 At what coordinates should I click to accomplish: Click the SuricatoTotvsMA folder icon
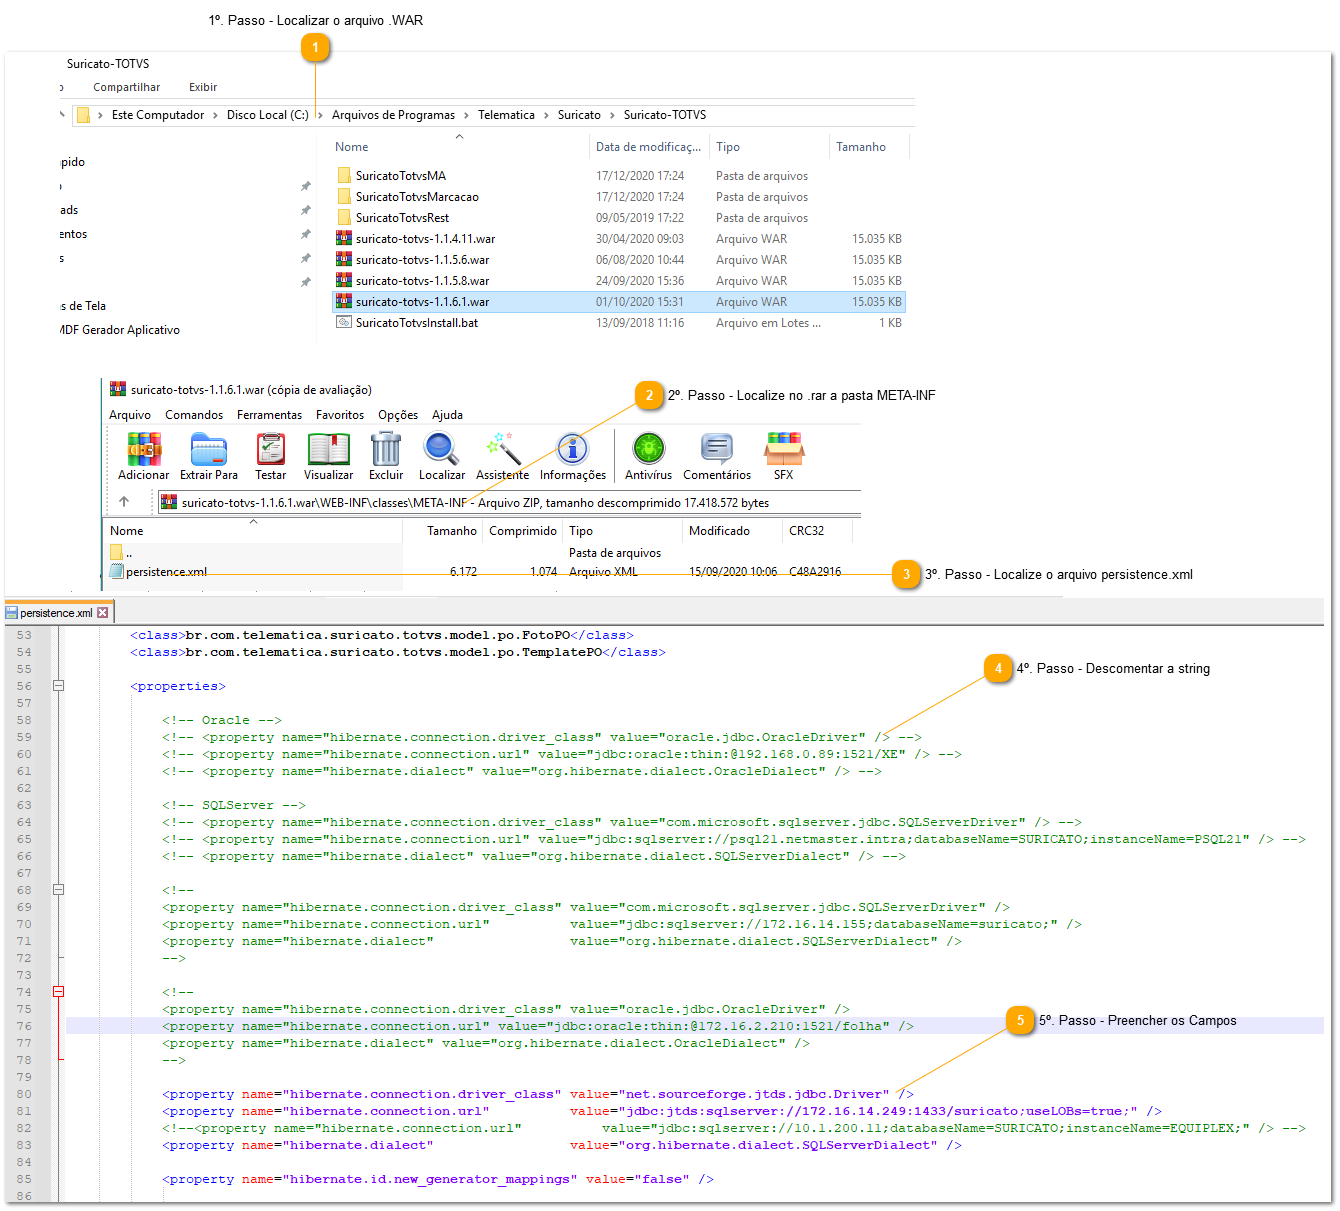pyautogui.click(x=344, y=175)
